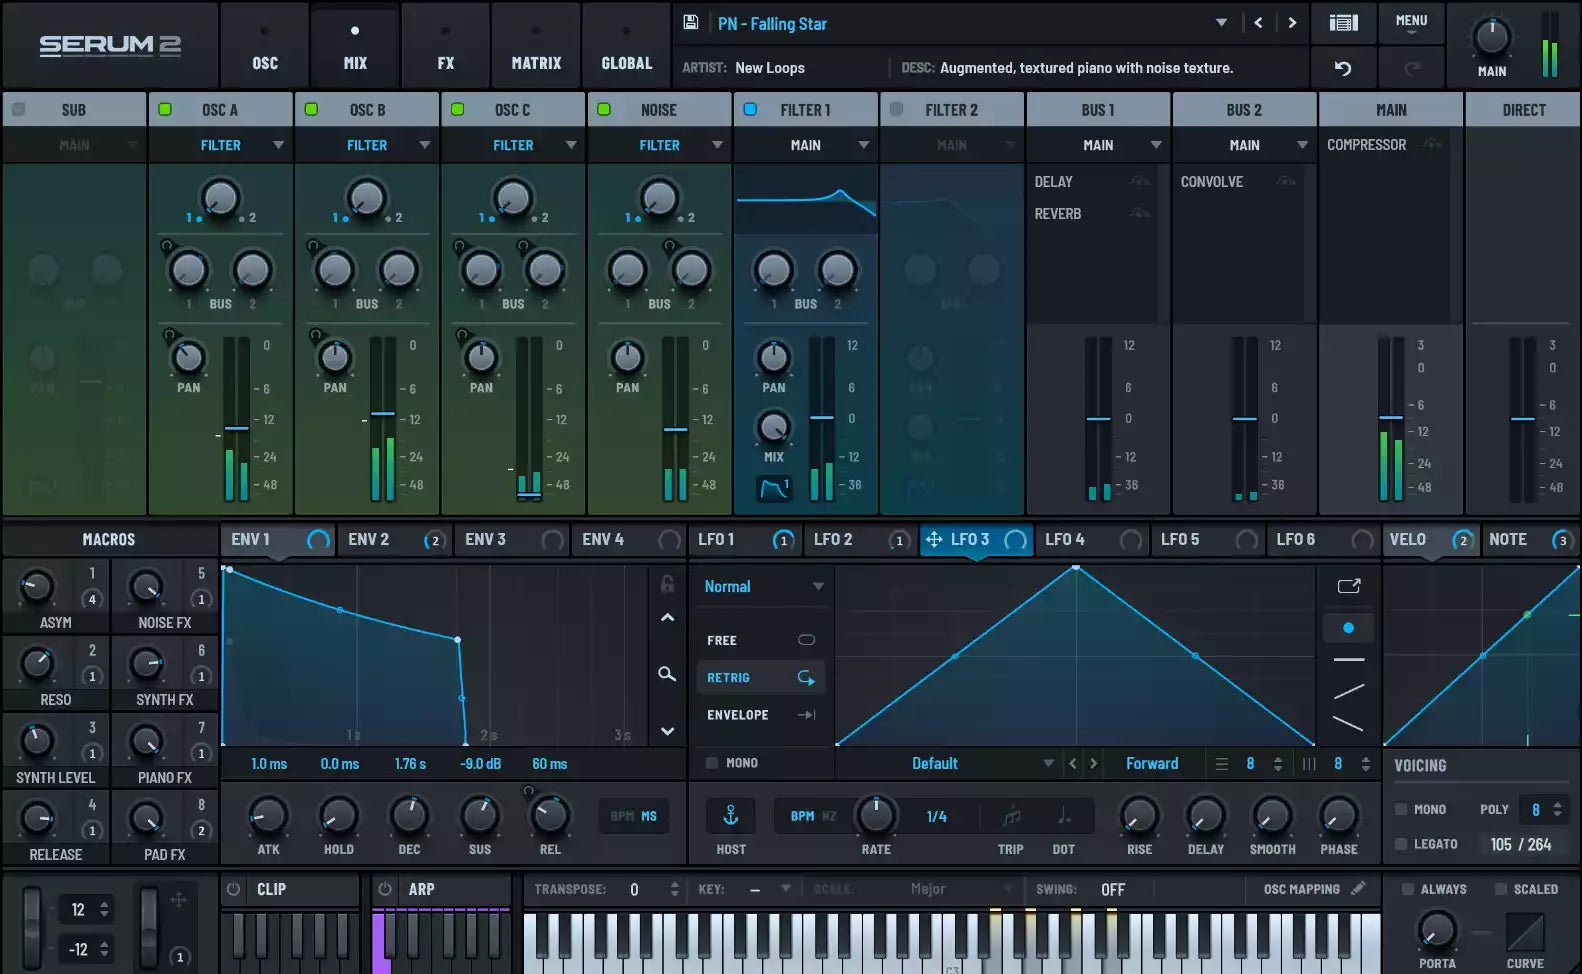The width and height of the screenshot is (1582, 974).
Task: Enable the ALWAYS portamento checkbox
Action: 1408,889
